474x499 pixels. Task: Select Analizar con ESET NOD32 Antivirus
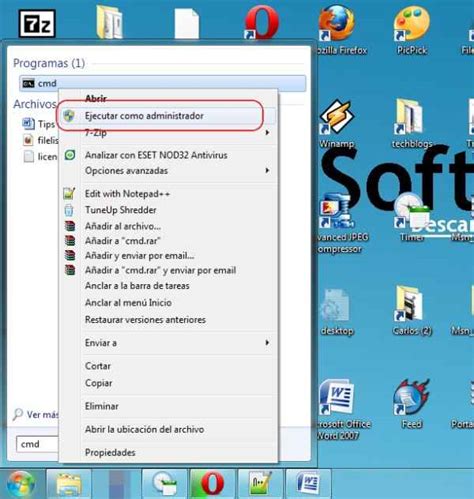point(156,155)
